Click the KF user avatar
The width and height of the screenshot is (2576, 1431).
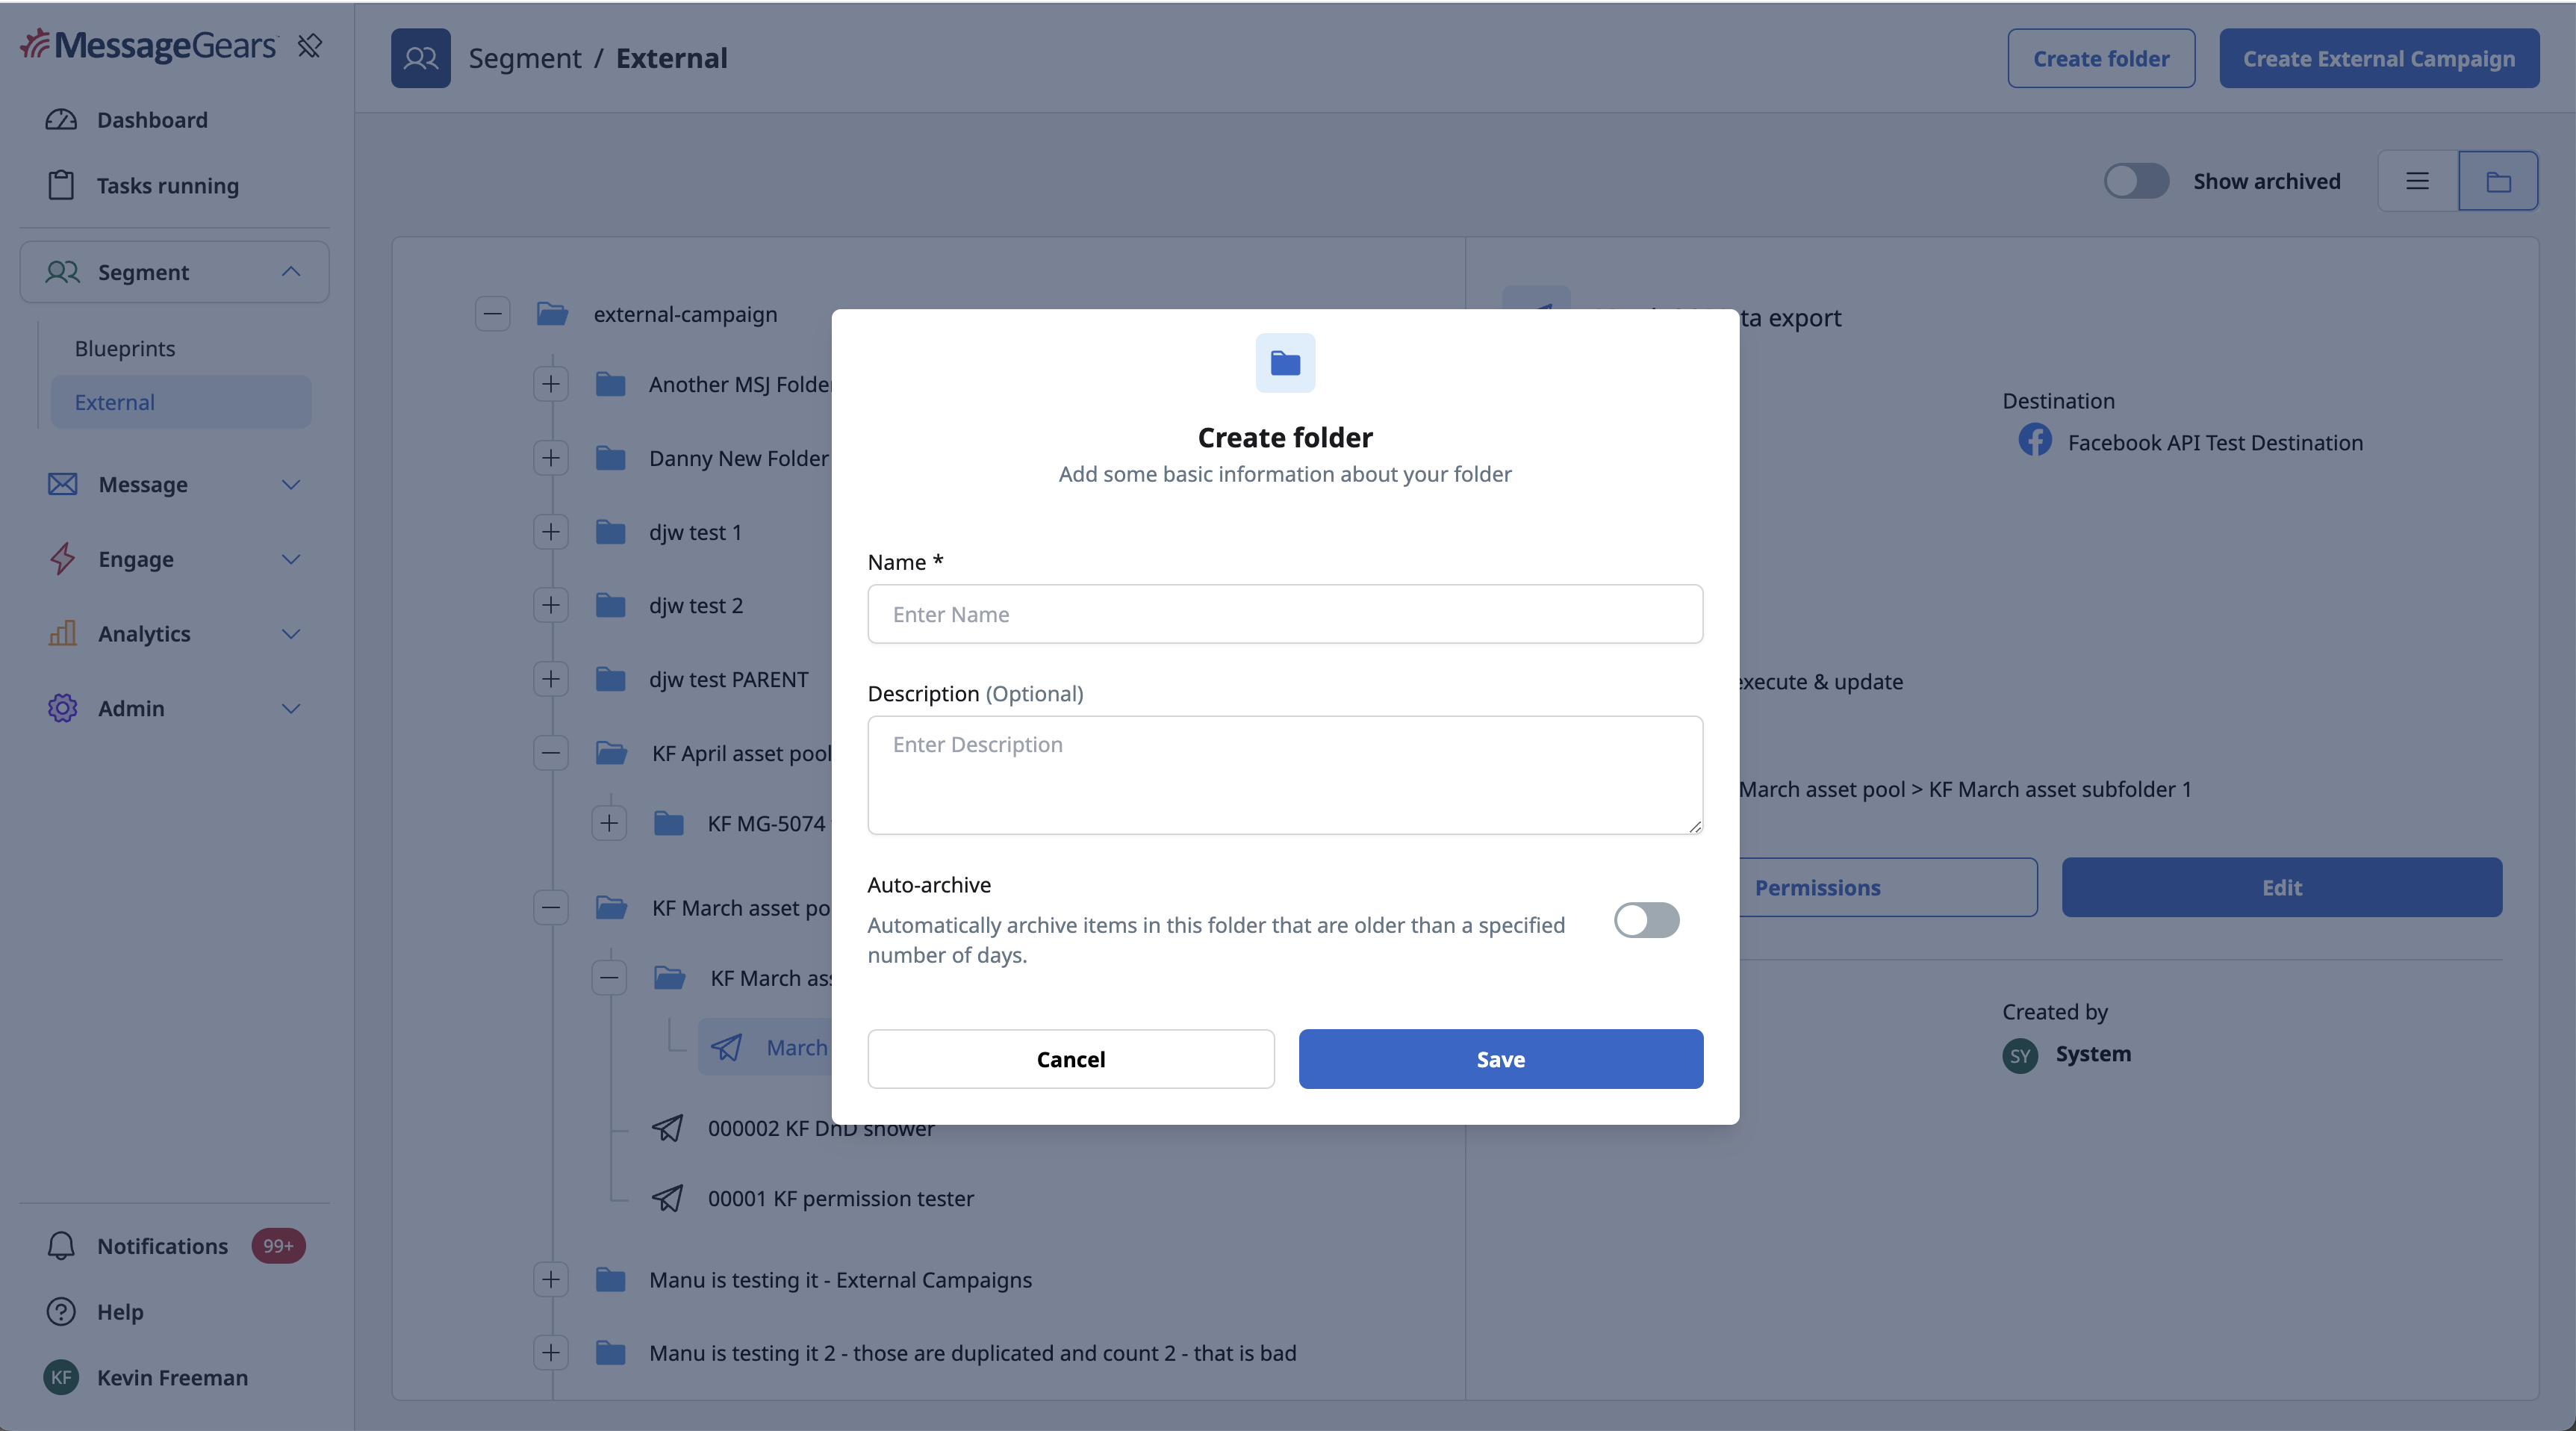point(61,1378)
